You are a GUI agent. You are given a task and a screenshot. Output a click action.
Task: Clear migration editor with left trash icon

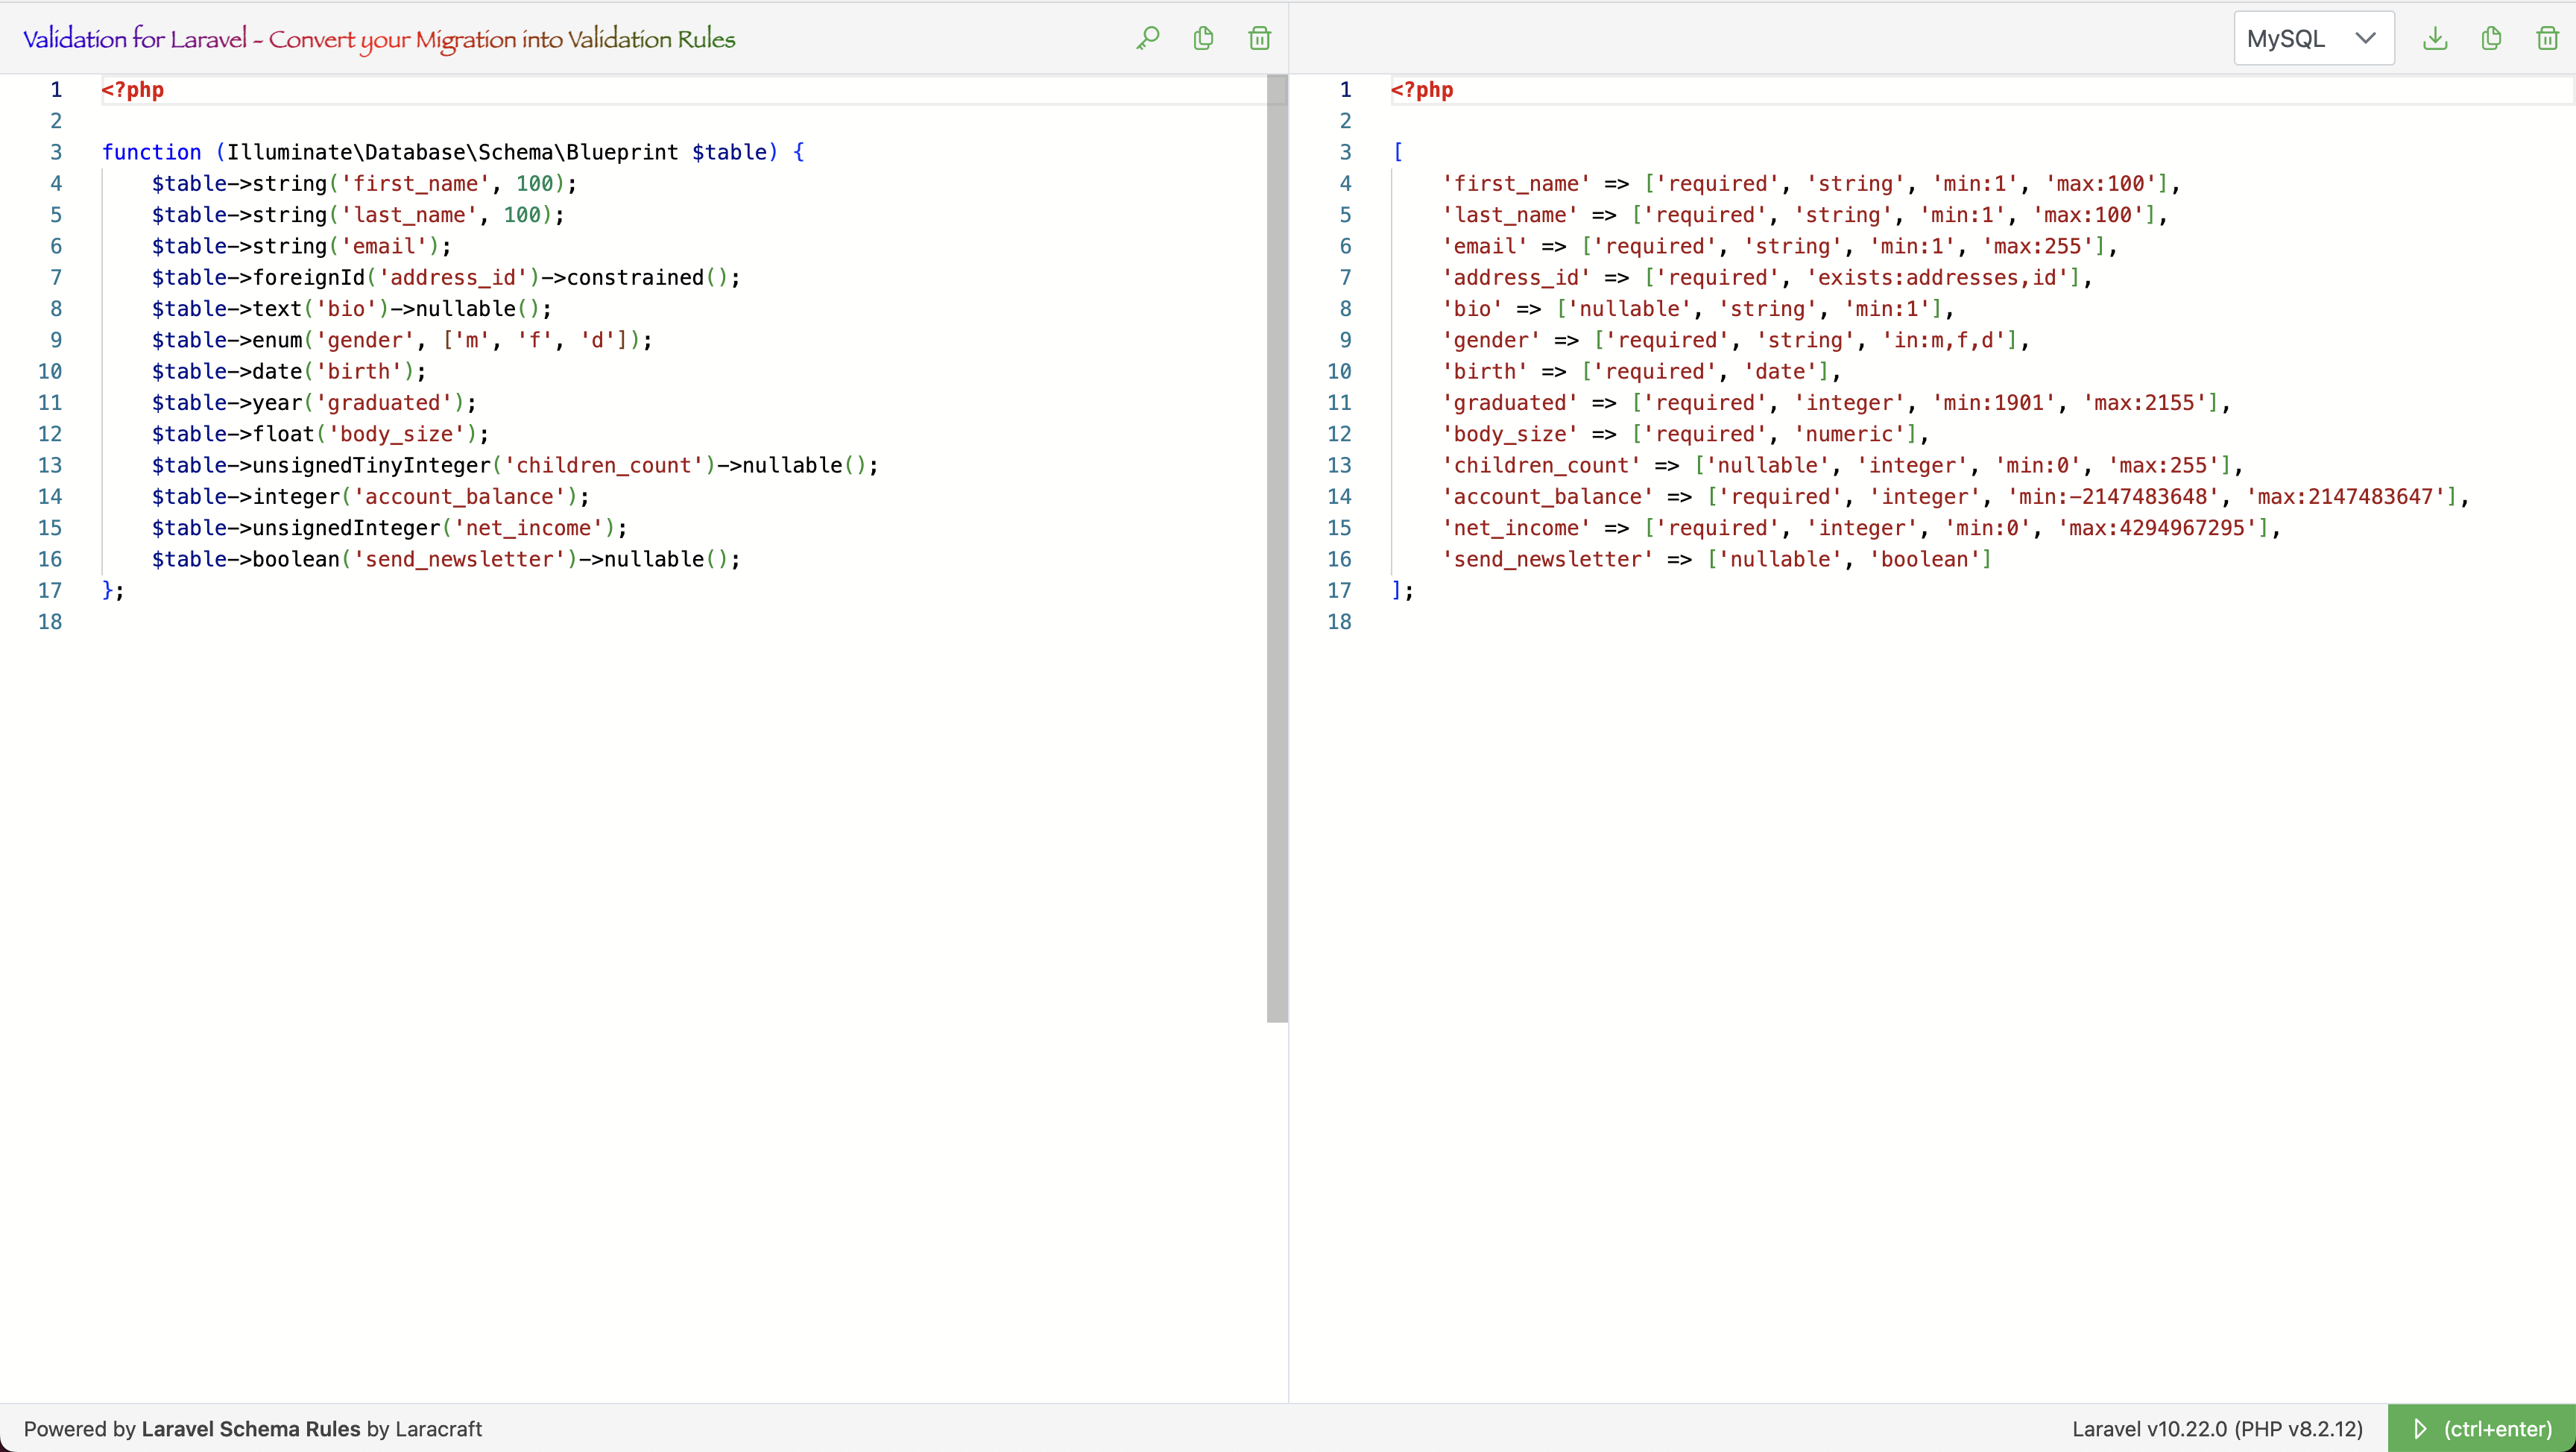(1260, 38)
